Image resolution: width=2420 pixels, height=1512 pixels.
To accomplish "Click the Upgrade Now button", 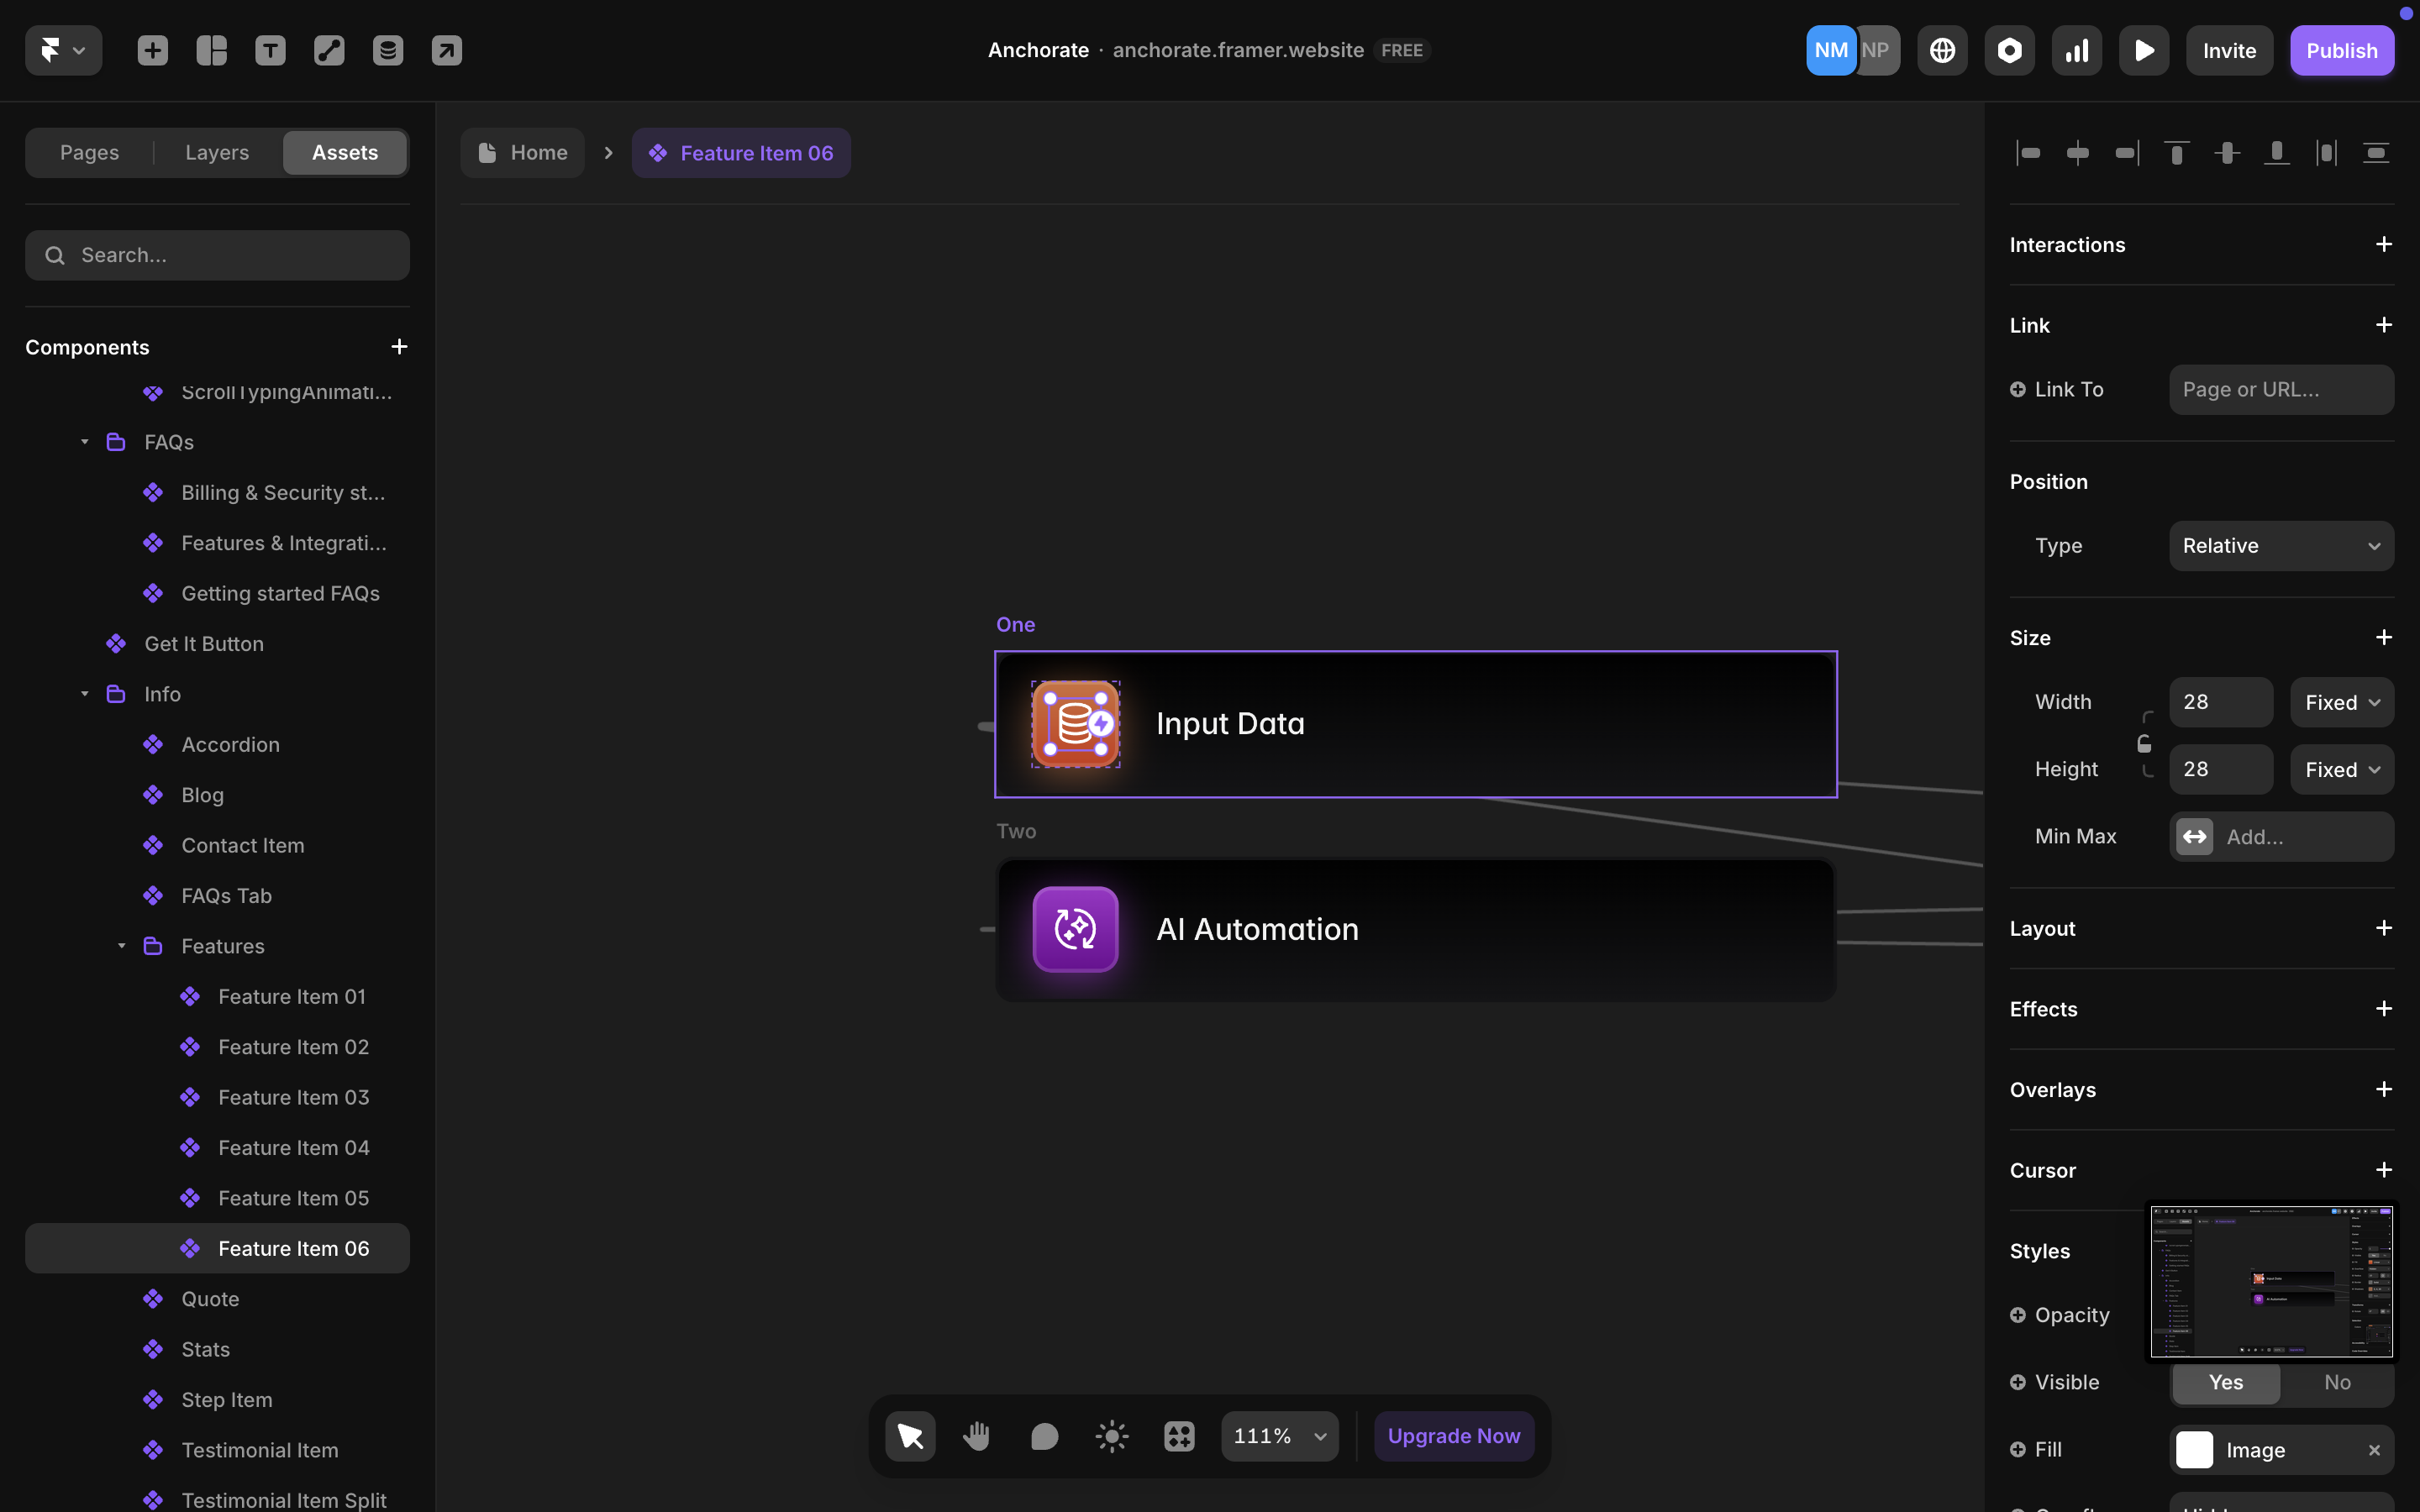I will (x=1452, y=1435).
